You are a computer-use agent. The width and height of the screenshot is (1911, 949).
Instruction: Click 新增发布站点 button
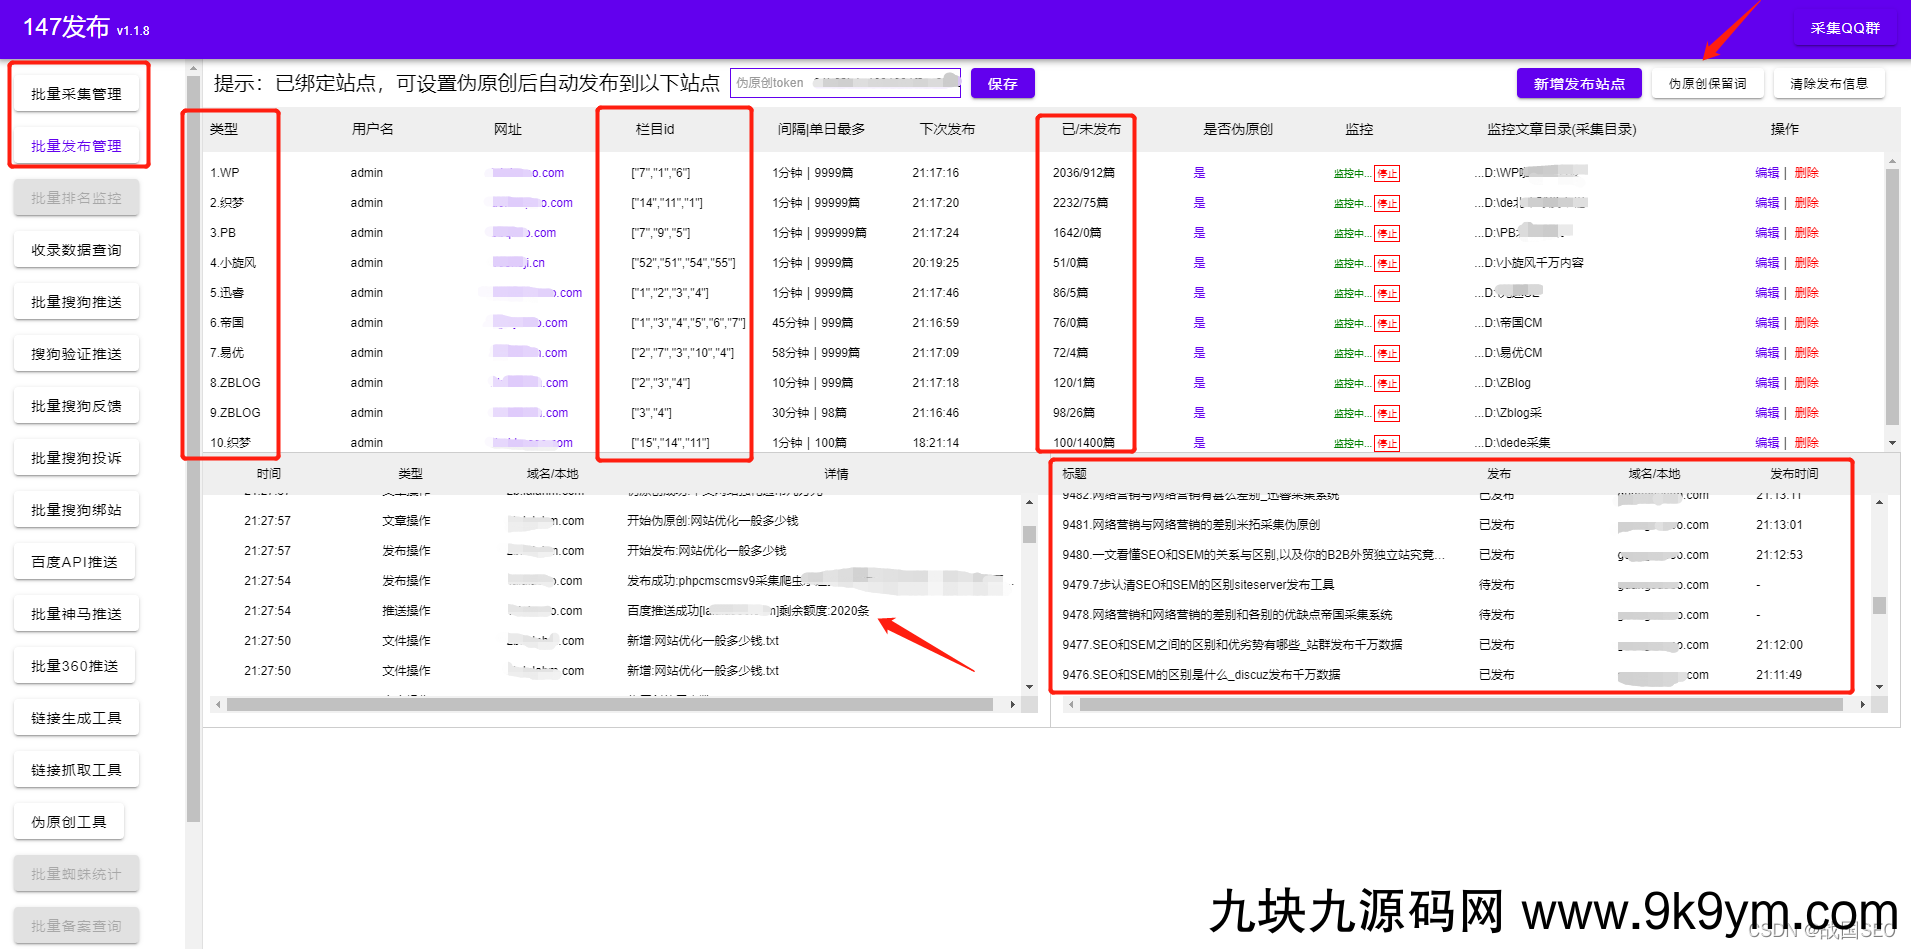click(1578, 84)
